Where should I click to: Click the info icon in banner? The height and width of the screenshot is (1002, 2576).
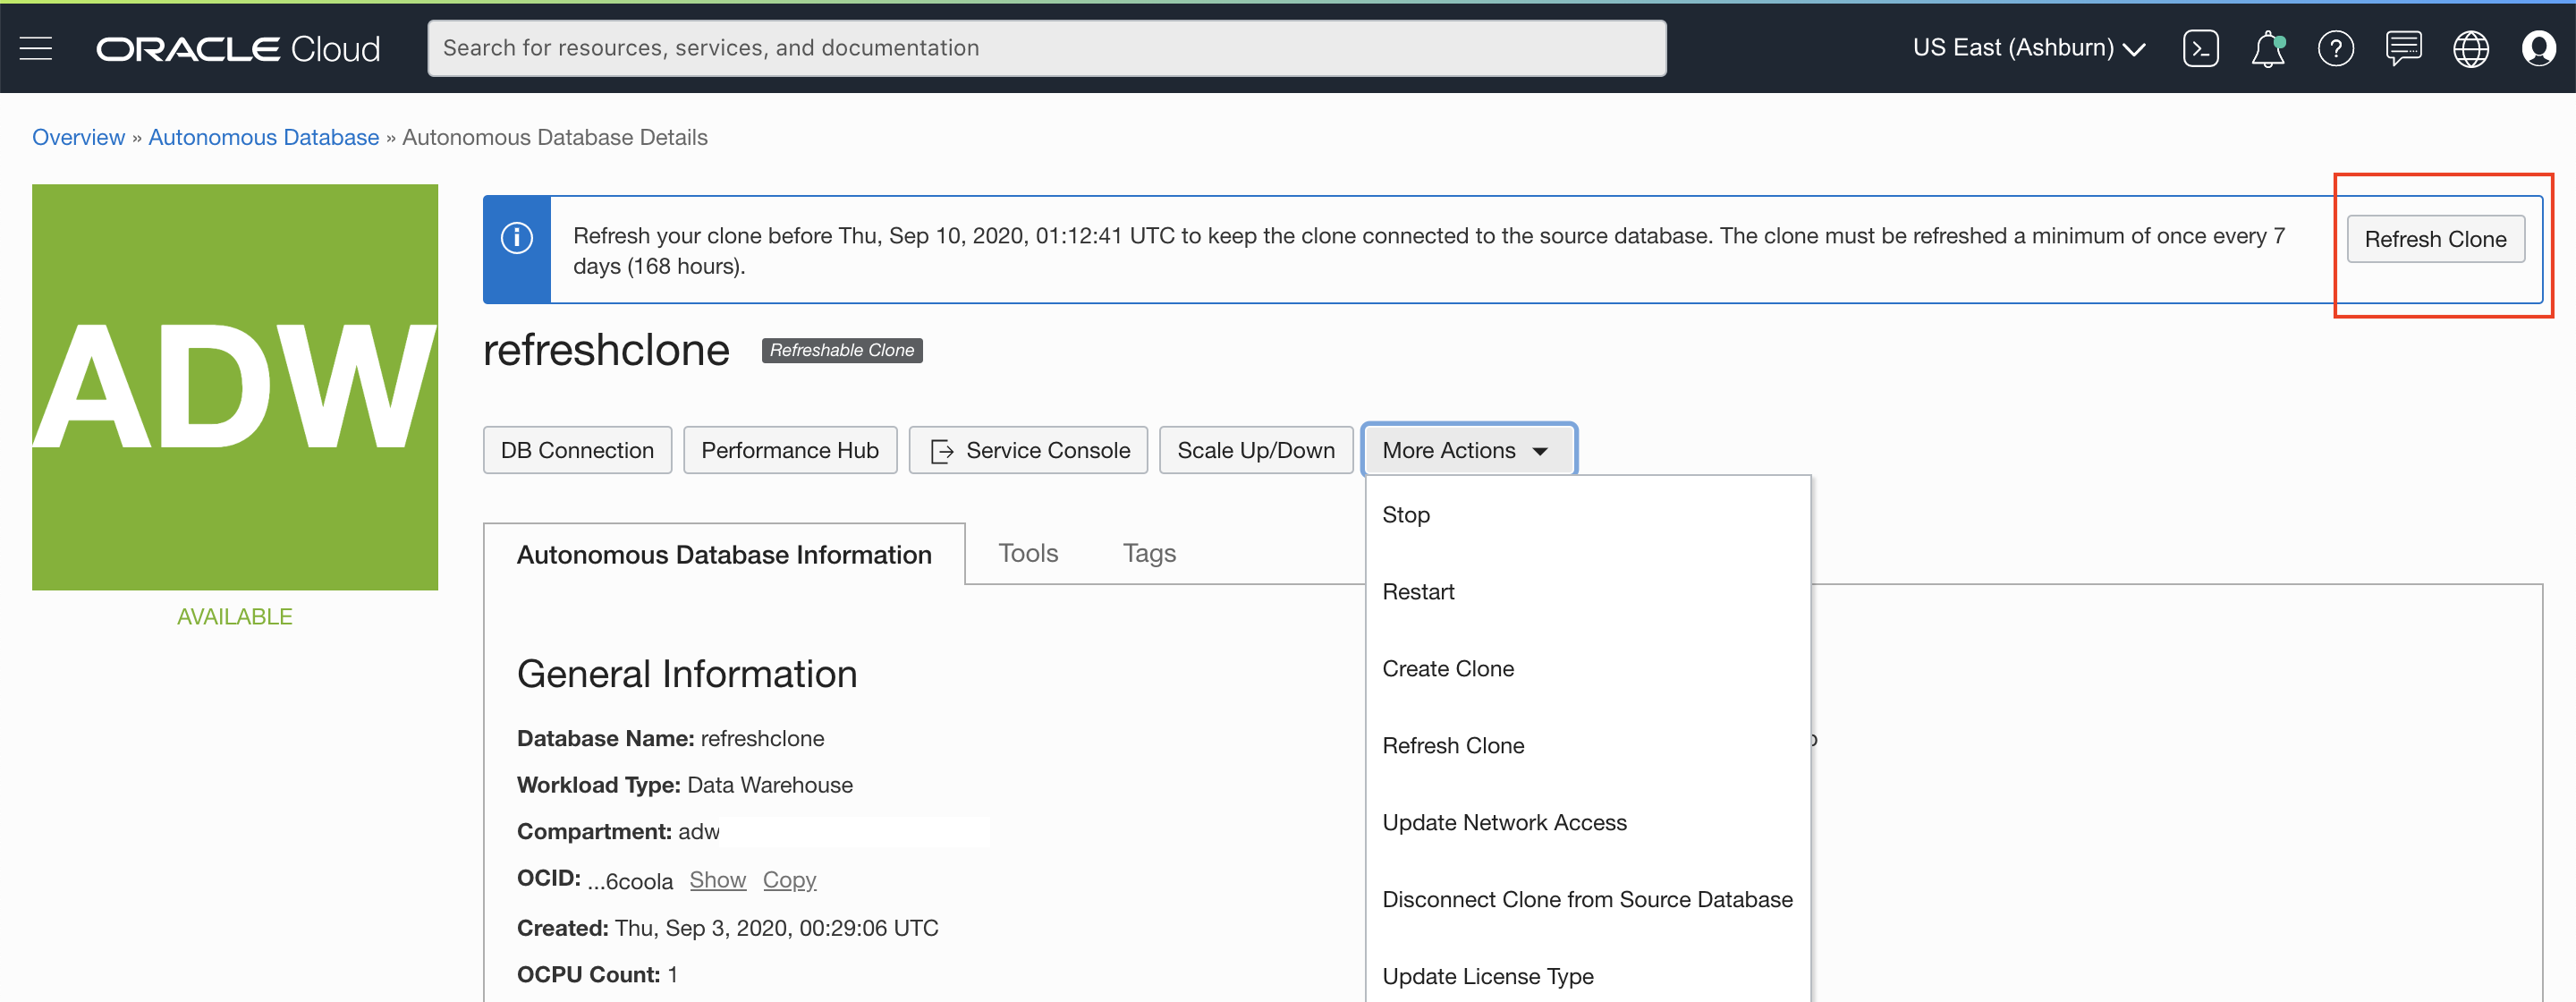516,238
